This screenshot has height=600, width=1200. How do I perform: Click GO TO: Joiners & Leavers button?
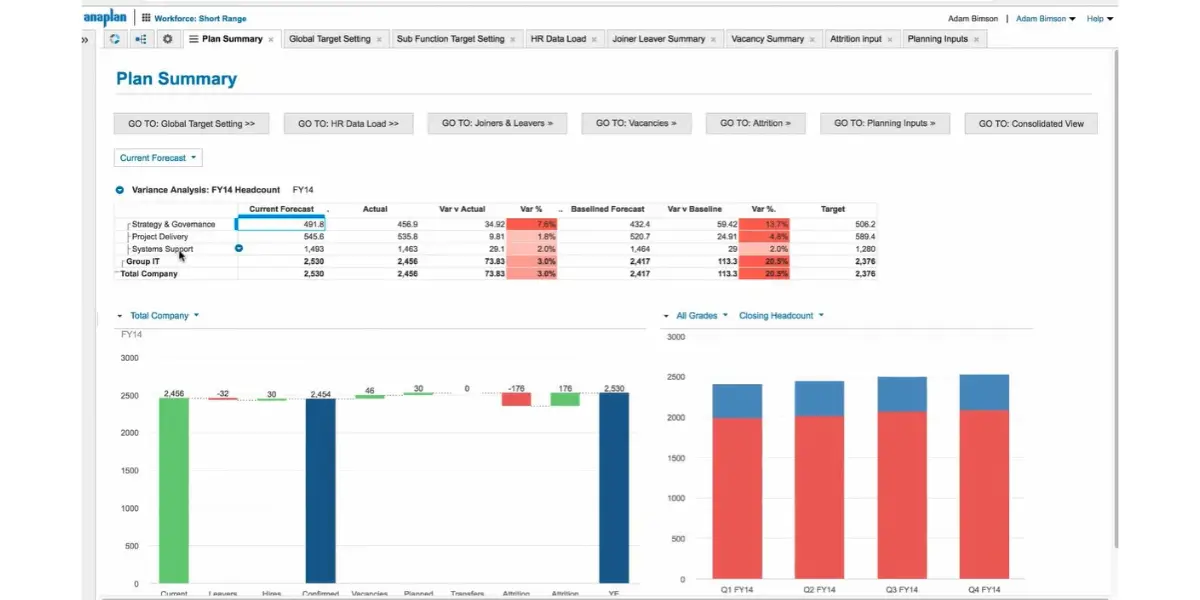coord(497,124)
